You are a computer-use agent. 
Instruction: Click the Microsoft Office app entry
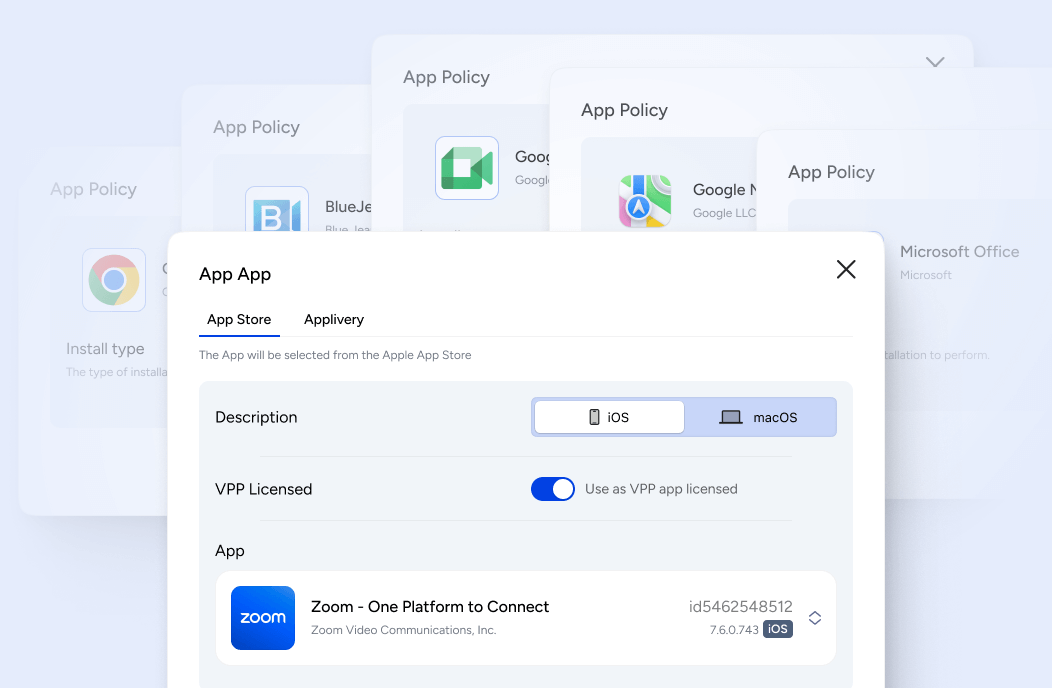coord(959,252)
